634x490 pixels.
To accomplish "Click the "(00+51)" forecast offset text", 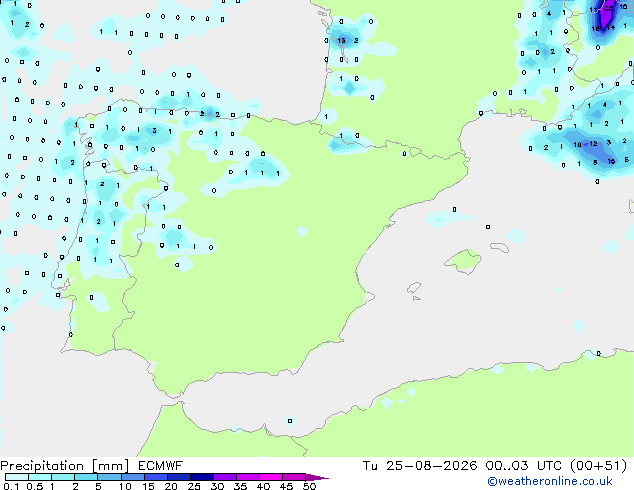I will [598, 466].
